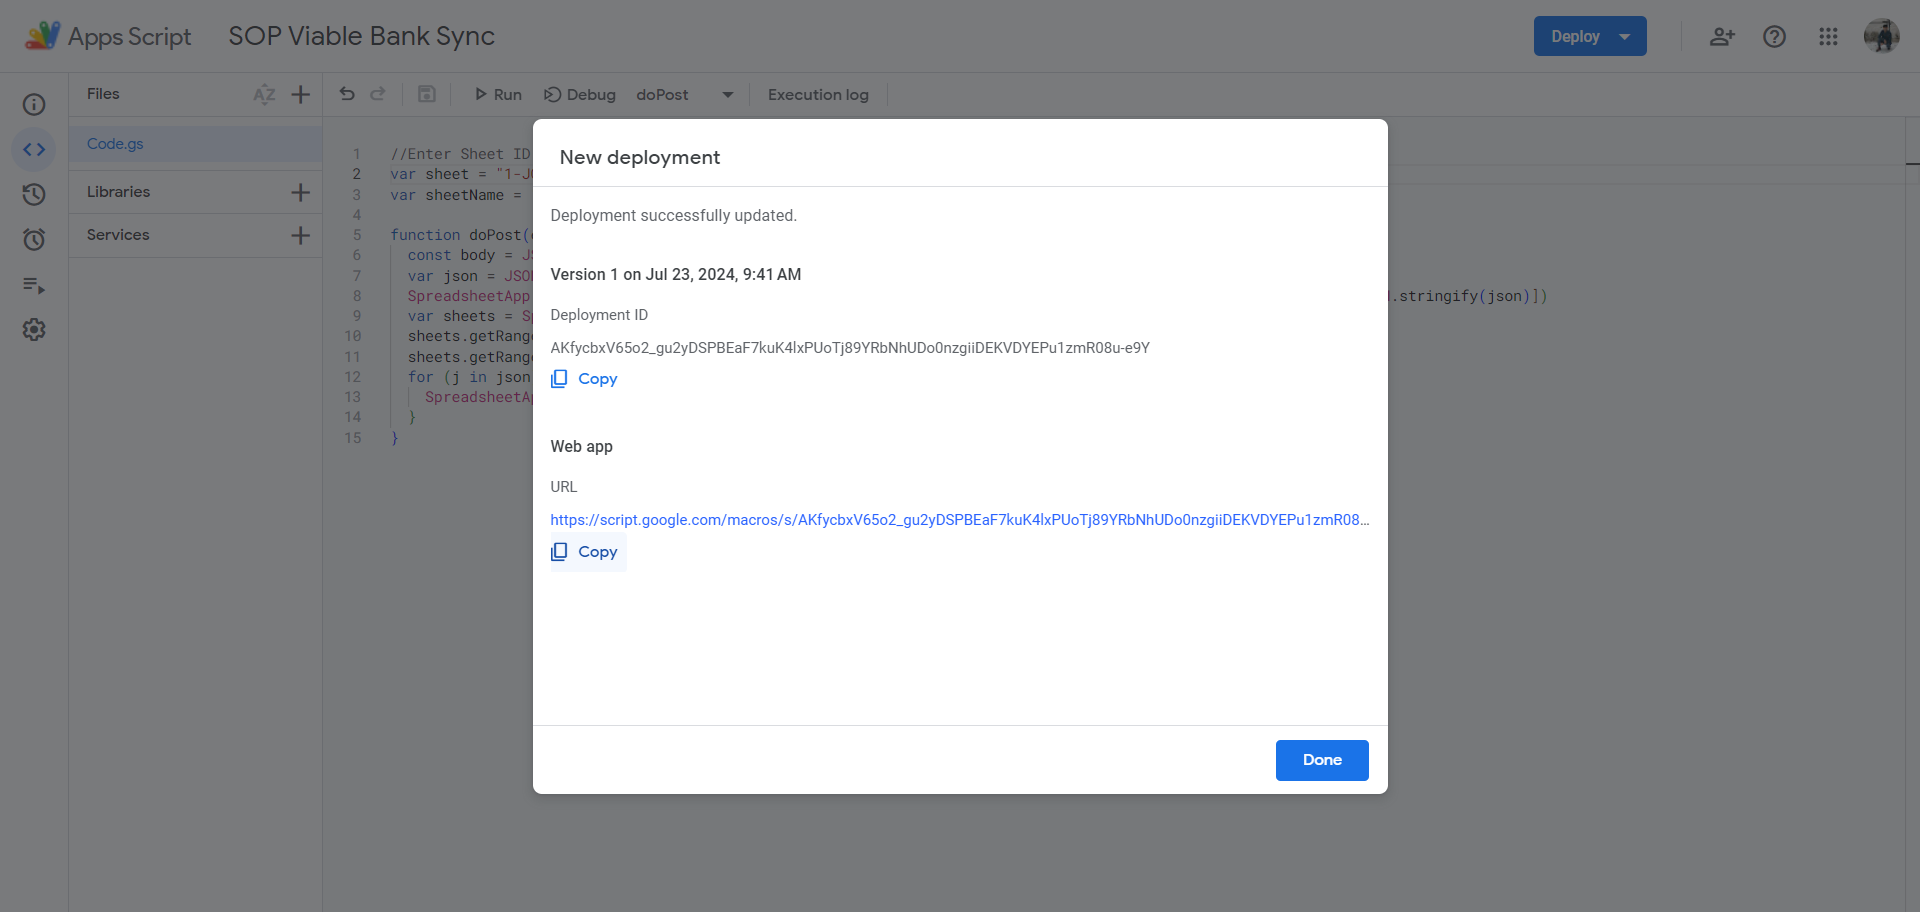Click the Version 1 on Jul 23 text

[x=676, y=275]
